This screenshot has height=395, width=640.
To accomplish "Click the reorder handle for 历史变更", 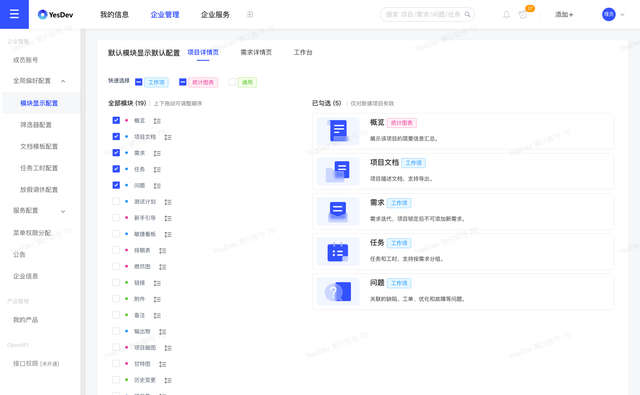I will point(168,380).
